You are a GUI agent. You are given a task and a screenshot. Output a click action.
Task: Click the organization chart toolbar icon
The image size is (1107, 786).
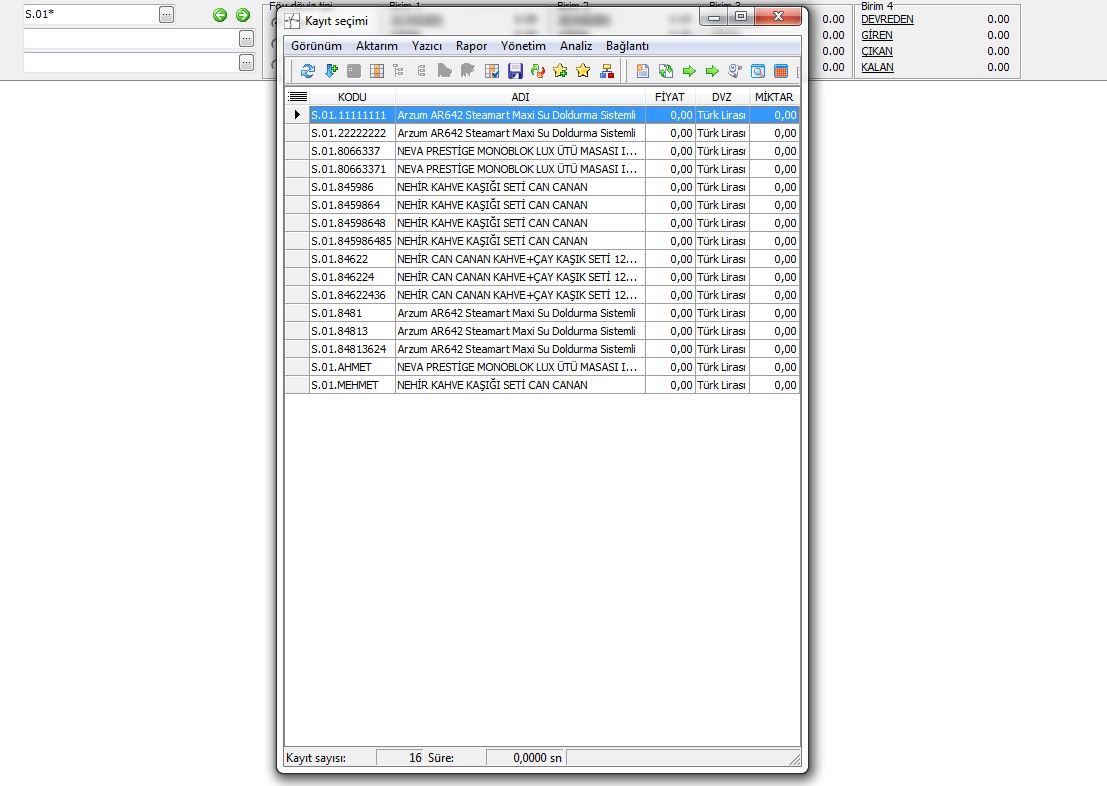(606, 71)
